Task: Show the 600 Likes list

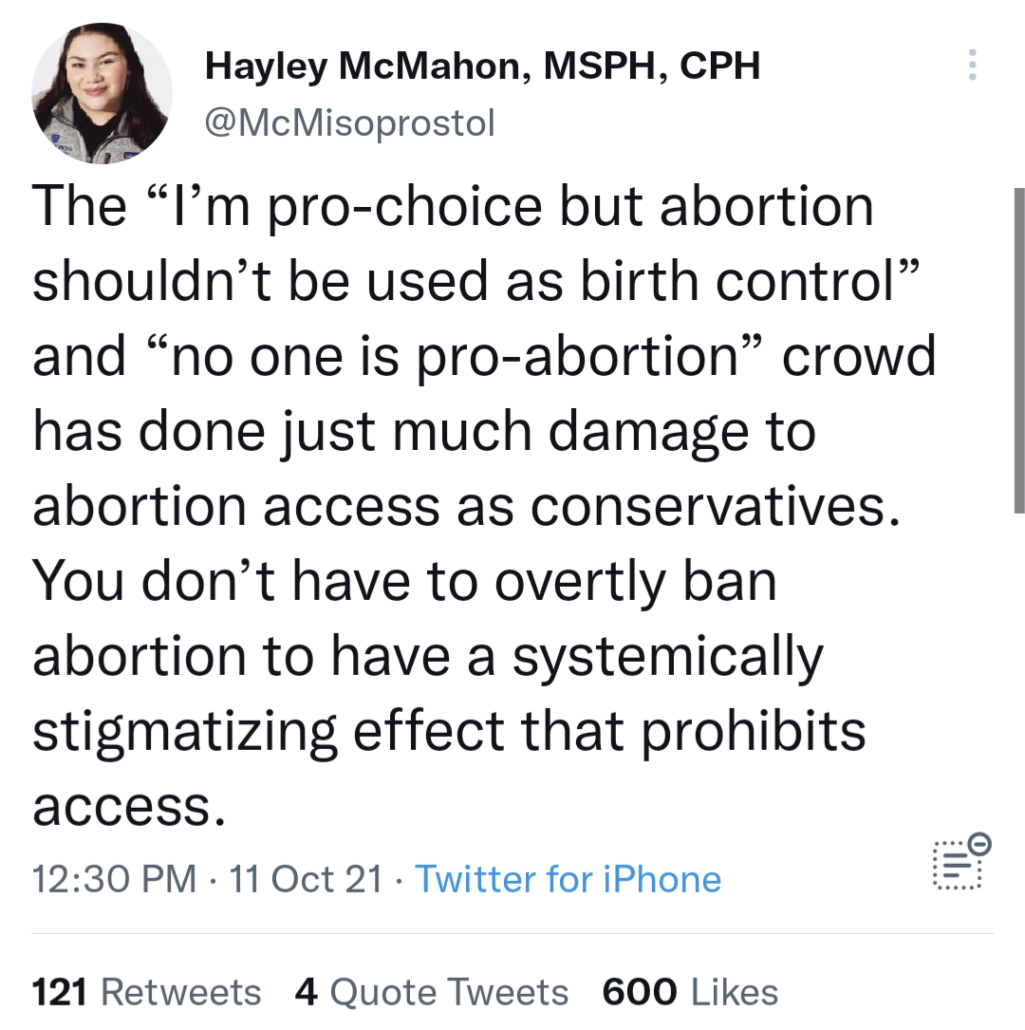Action: click(x=690, y=992)
